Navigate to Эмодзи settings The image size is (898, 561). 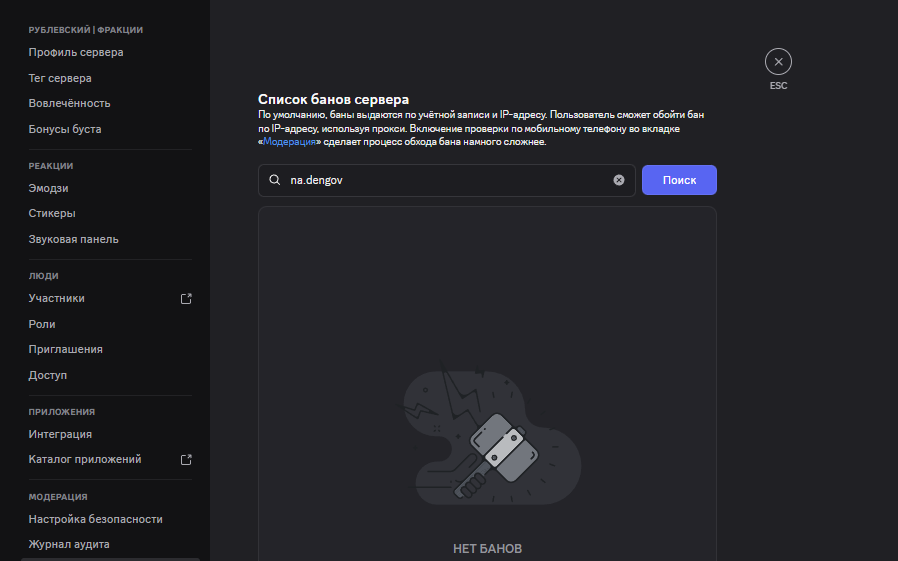pos(48,188)
